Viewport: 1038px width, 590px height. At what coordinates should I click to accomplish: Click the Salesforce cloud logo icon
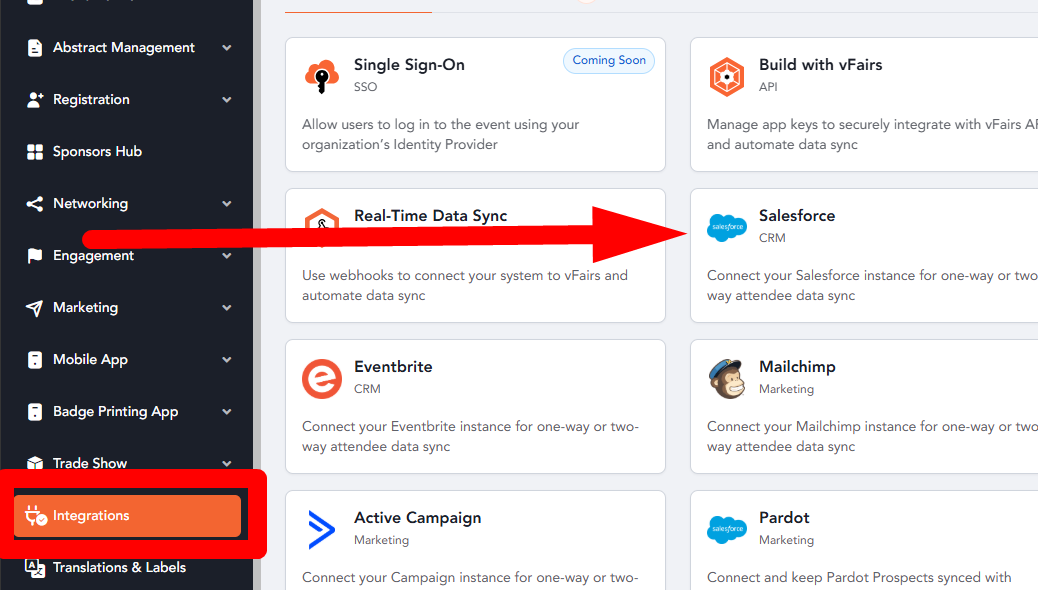tap(726, 227)
